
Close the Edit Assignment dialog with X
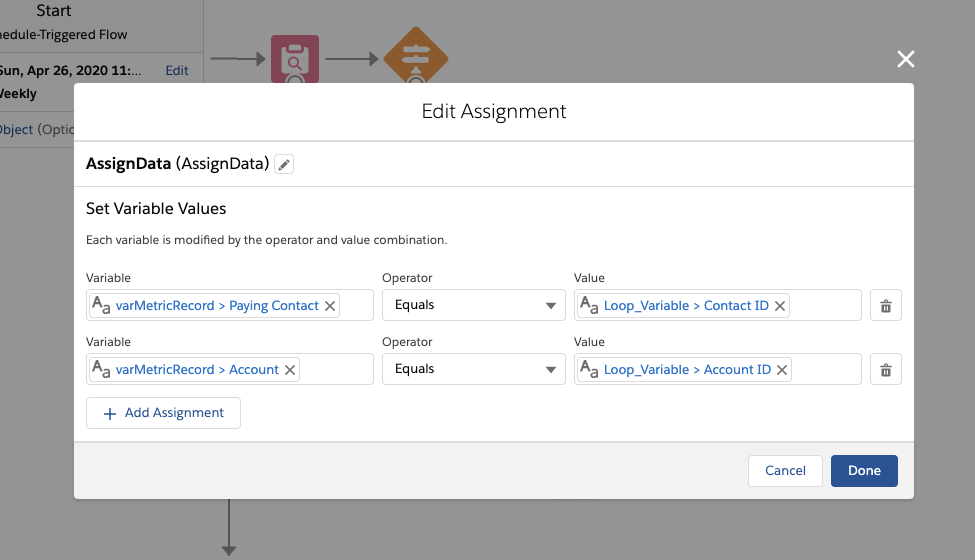(x=906, y=60)
